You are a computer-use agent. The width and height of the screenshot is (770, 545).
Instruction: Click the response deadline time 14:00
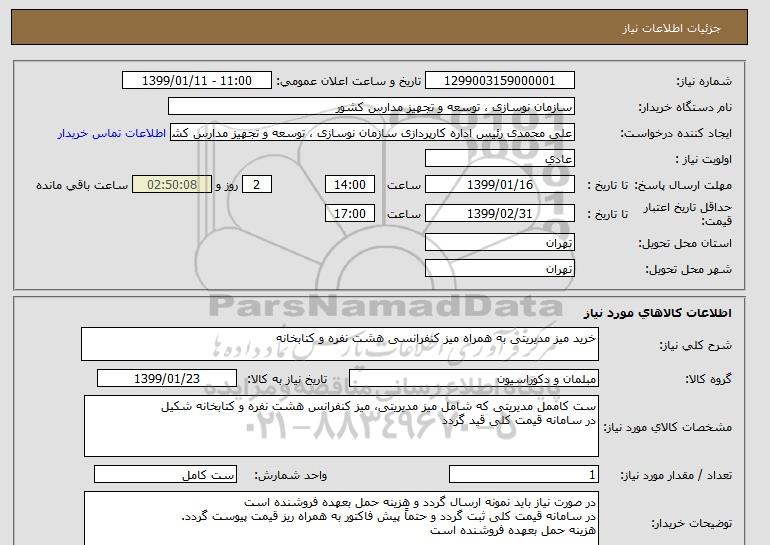pyautogui.click(x=350, y=185)
